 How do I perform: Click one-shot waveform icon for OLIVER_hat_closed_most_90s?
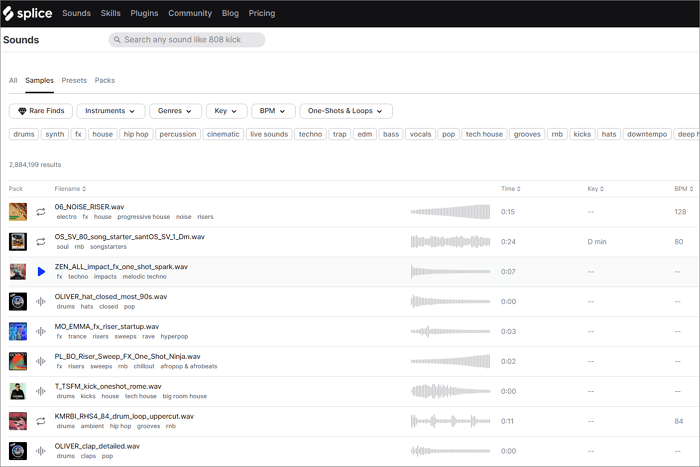click(x=41, y=302)
